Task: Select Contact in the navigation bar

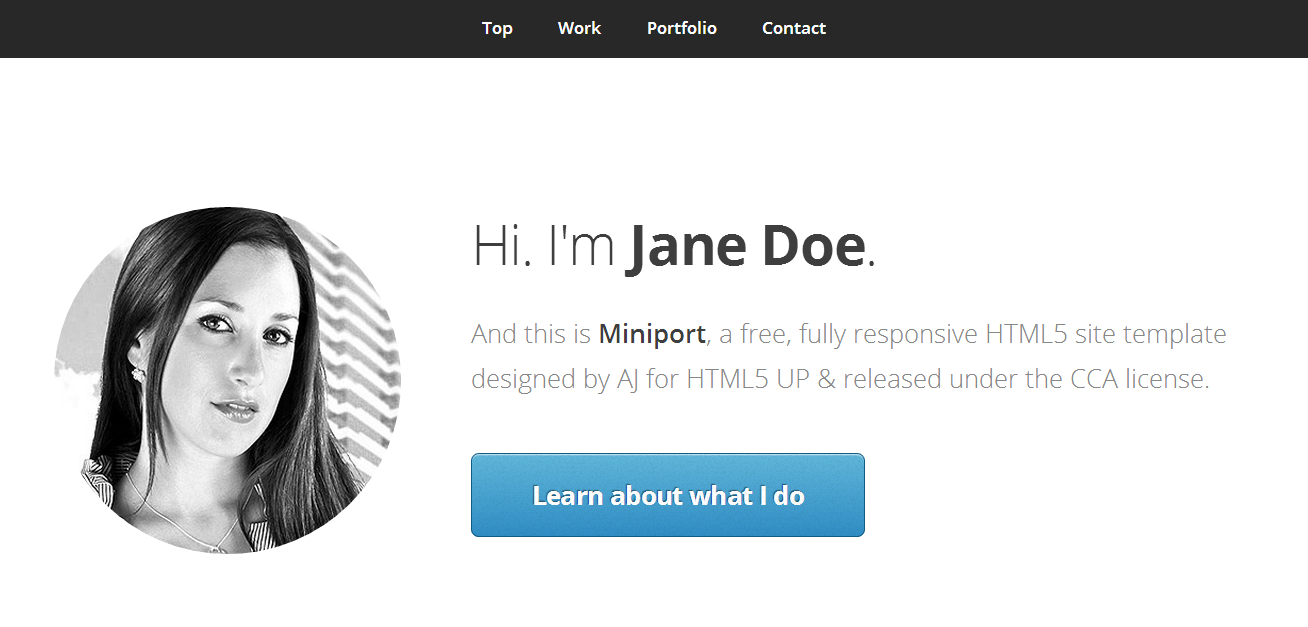Action: (x=794, y=28)
